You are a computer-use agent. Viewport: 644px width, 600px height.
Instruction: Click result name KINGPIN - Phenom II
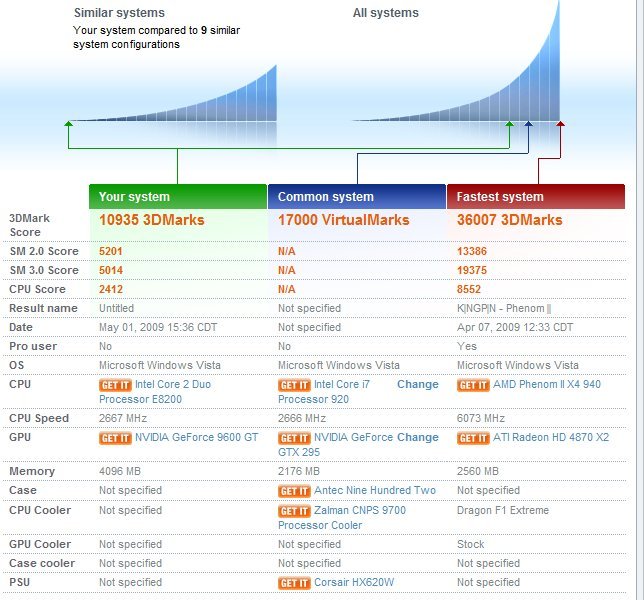click(x=504, y=308)
